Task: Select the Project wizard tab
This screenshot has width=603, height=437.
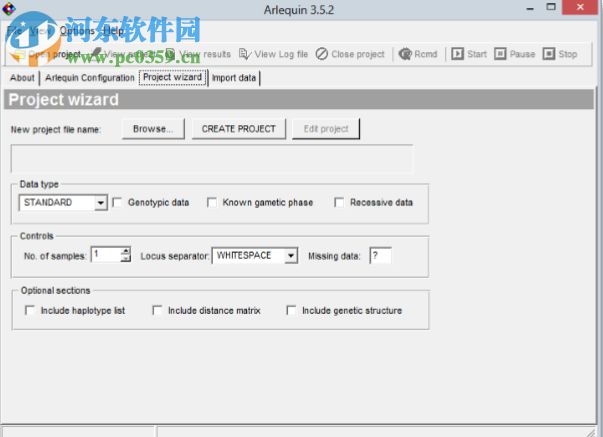Action: (172, 77)
